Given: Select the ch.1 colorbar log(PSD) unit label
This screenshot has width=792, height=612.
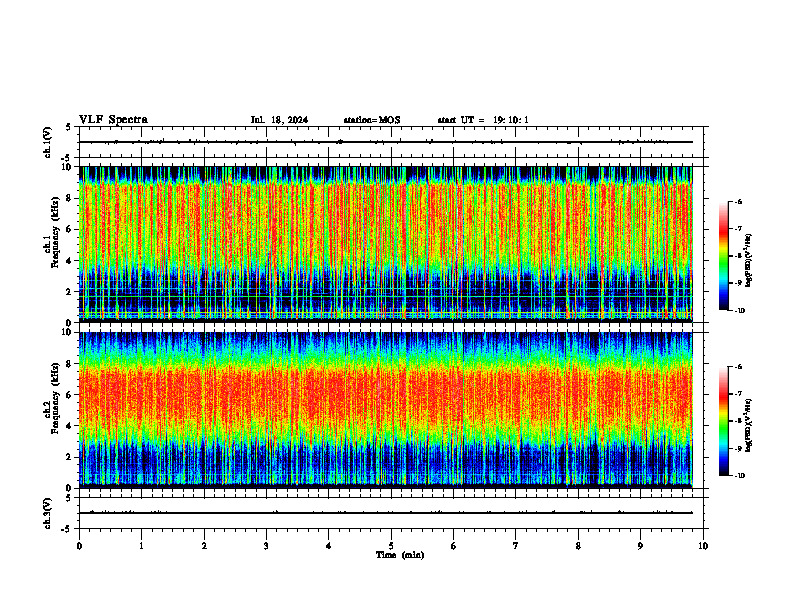Looking at the screenshot, I should point(749,261).
